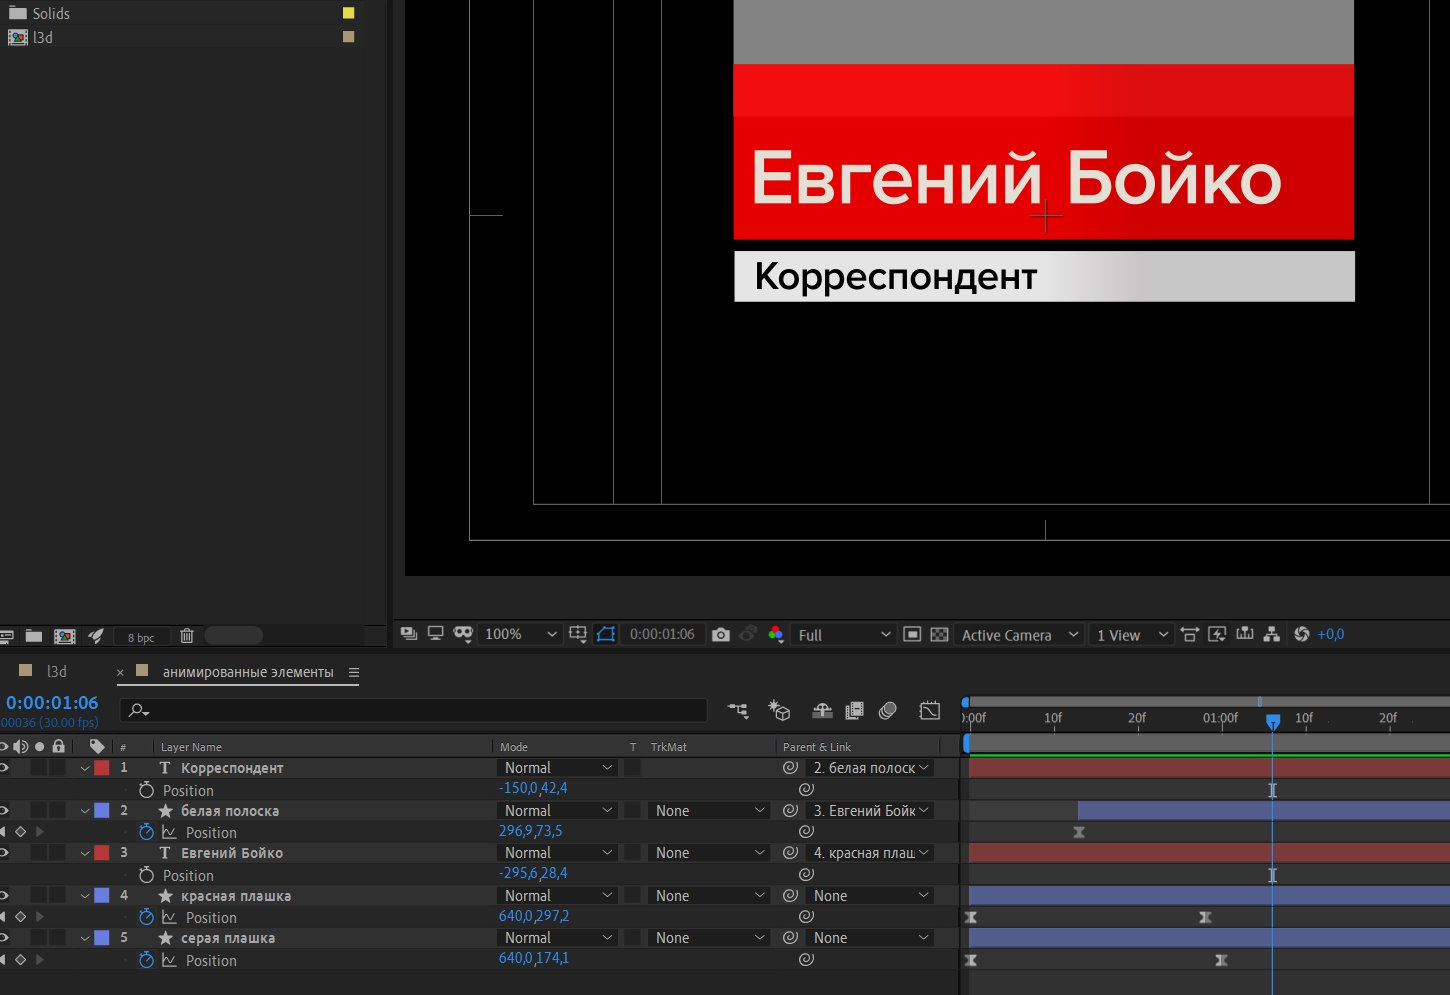Viewport: 1450px width, 995px height.
Task: Collapse the белая полоска layer twirl arrow
Action: point(85,811)
